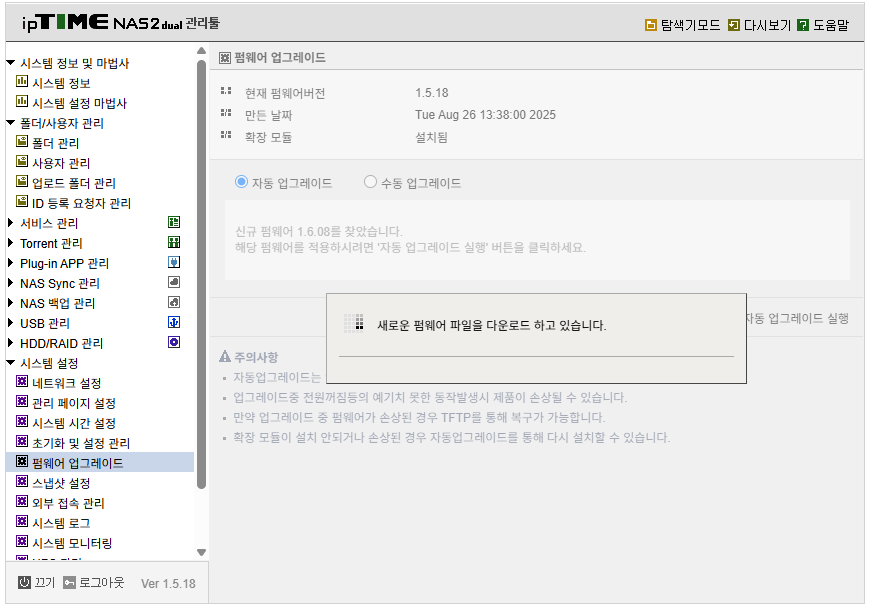The image size is (880, 615).
Task: Click the 로그아웃 label
Action: tap(102, 583)
